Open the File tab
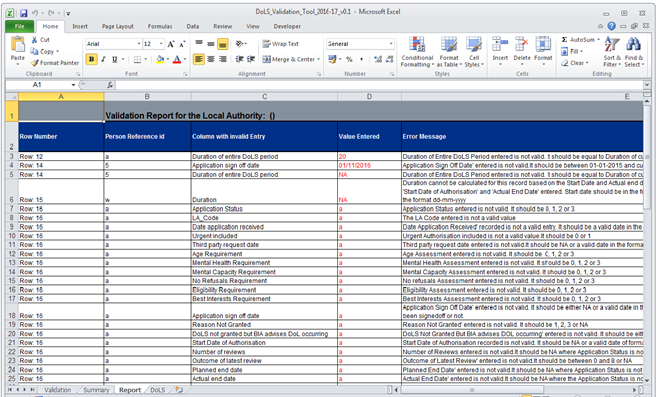 (x=19, y=26)
